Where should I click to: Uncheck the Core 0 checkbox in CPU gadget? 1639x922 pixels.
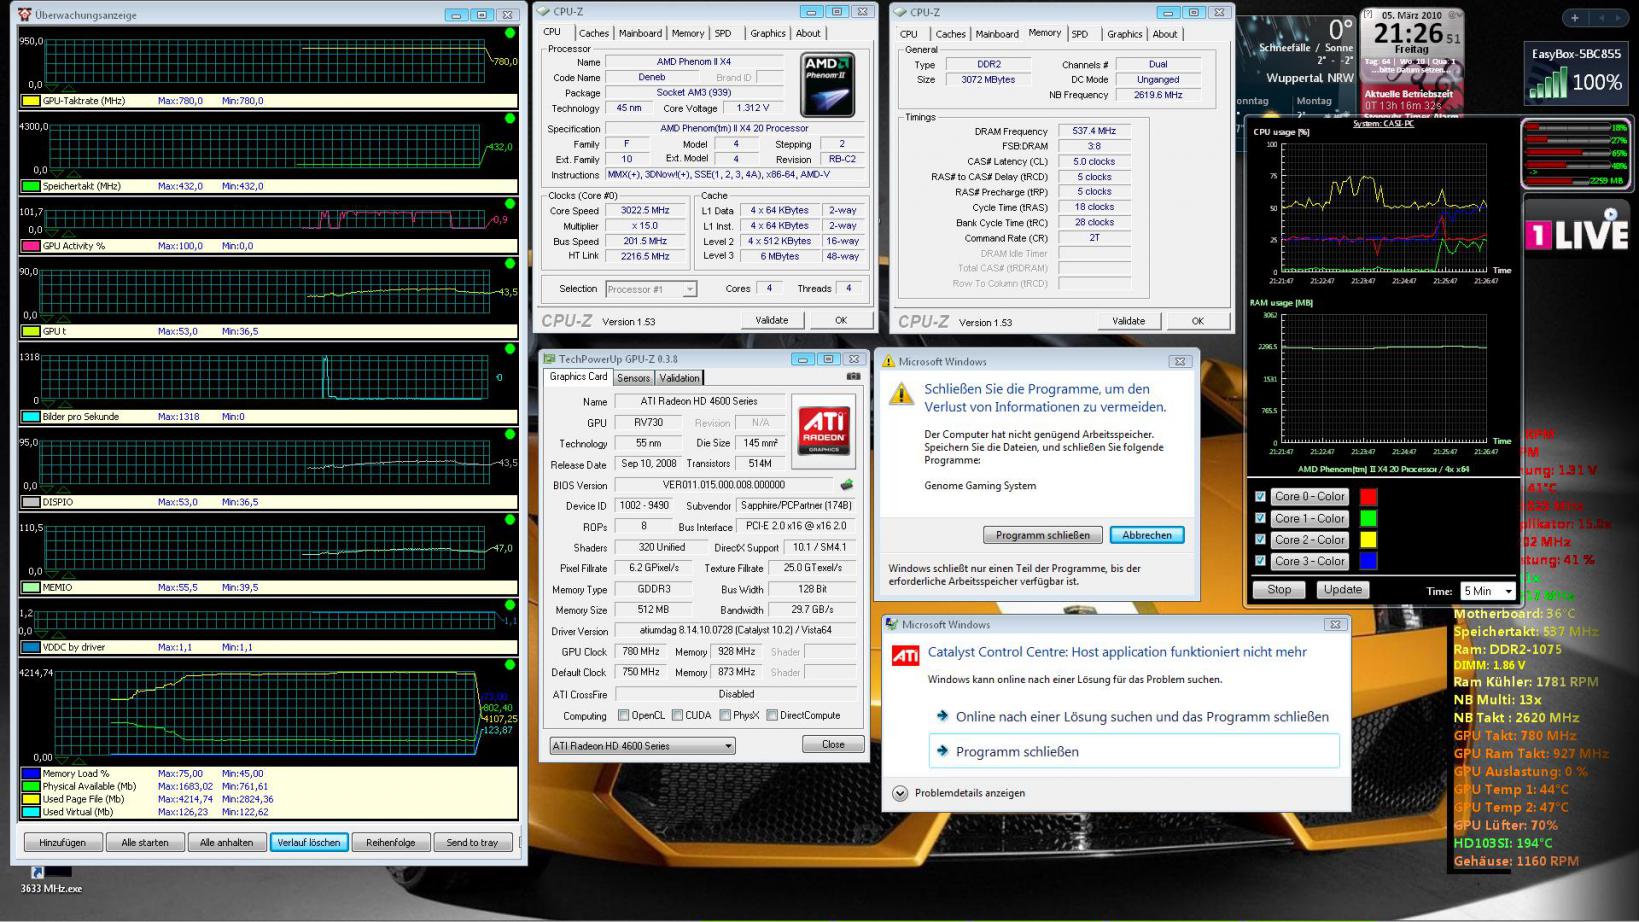click(x=1260, y=496)
